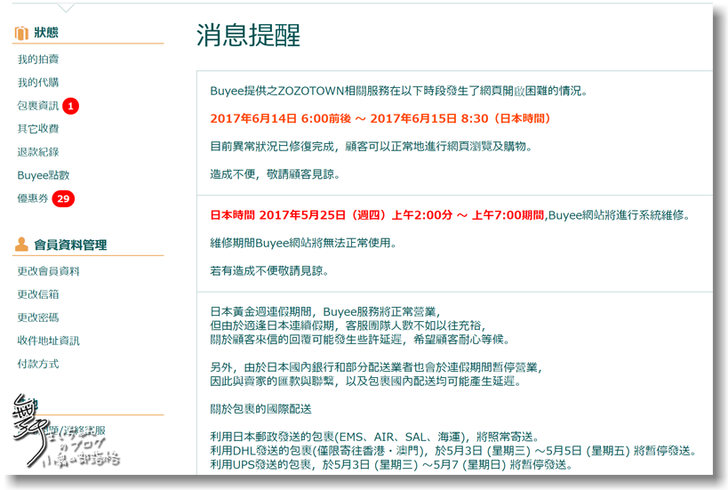Click text 關於包裹的國際配送
Image resolution: width=728 pixels, height=490 pixels.
[x=260, y=409]
